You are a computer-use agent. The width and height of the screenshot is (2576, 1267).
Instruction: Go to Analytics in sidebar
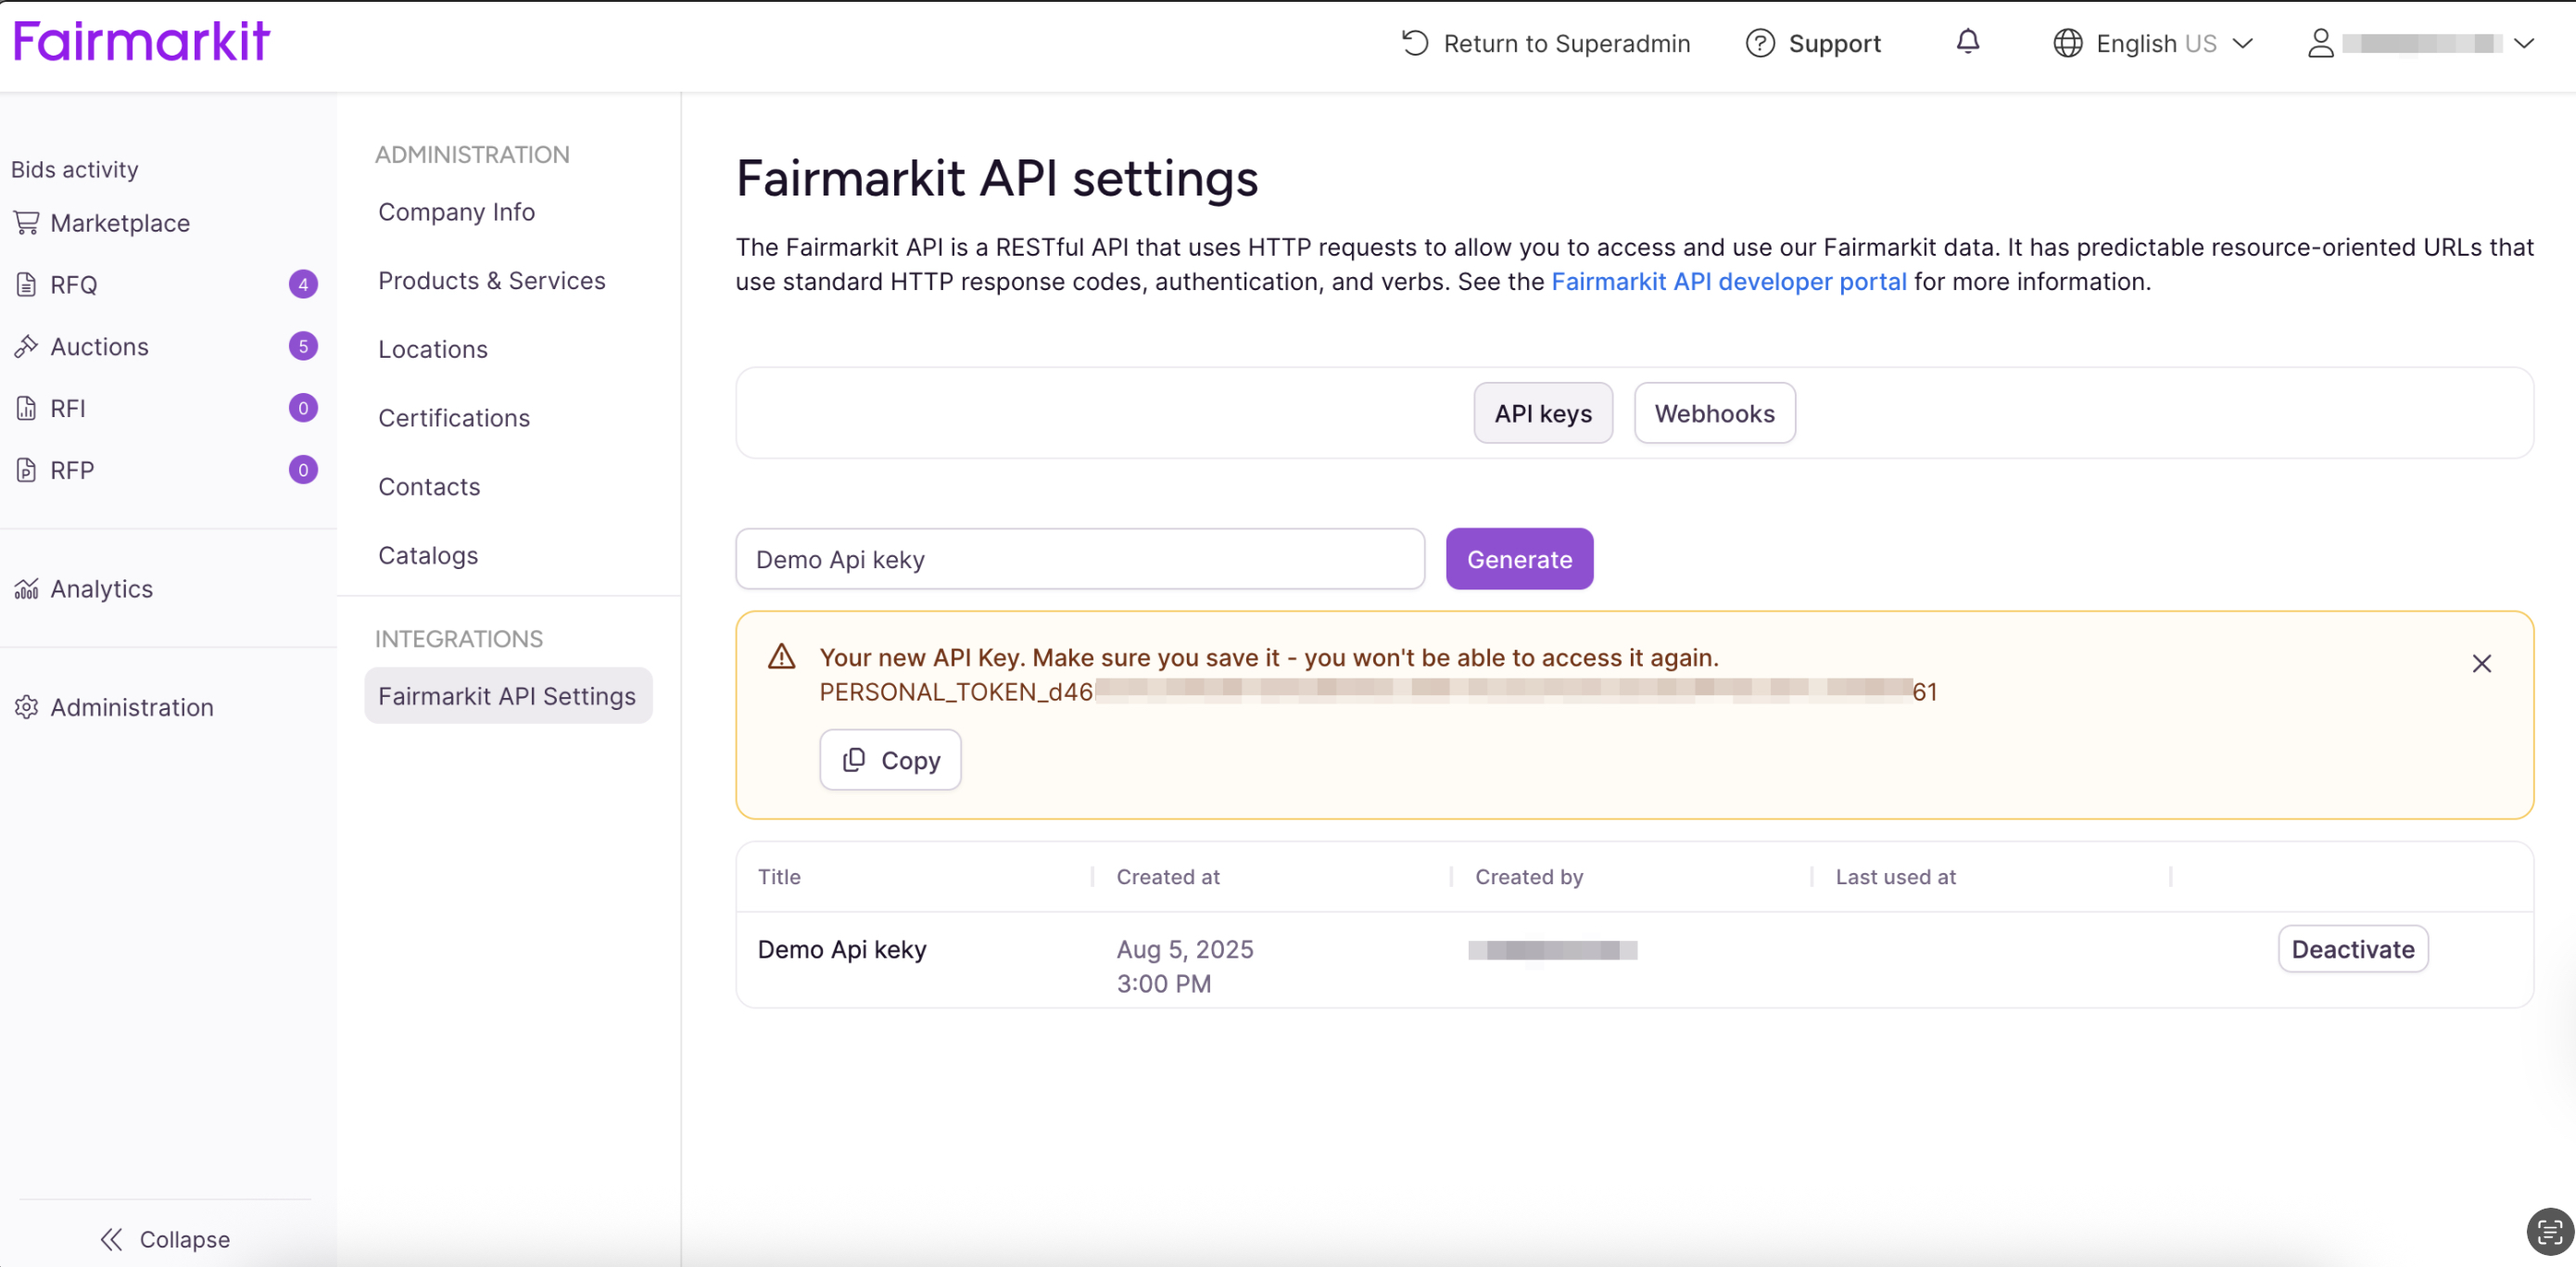[101, 589]
